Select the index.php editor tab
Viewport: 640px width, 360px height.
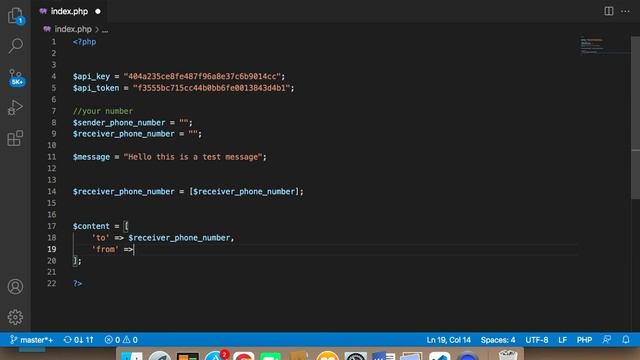[x=69, y=11]
